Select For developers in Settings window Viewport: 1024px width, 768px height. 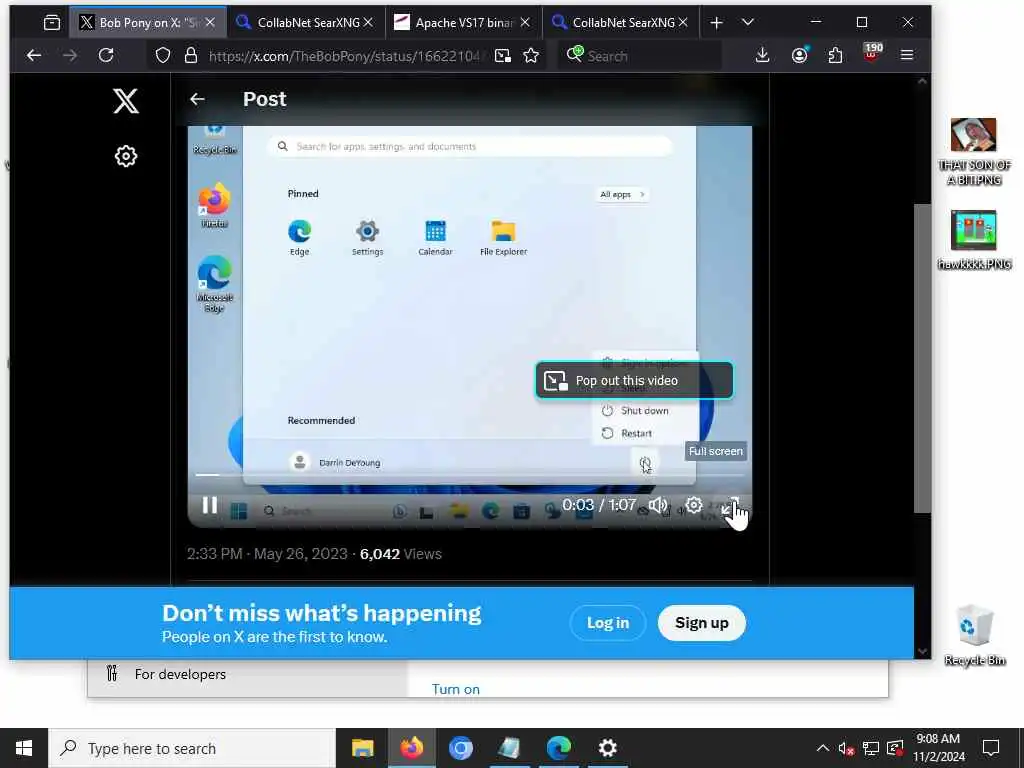point(180,674)
